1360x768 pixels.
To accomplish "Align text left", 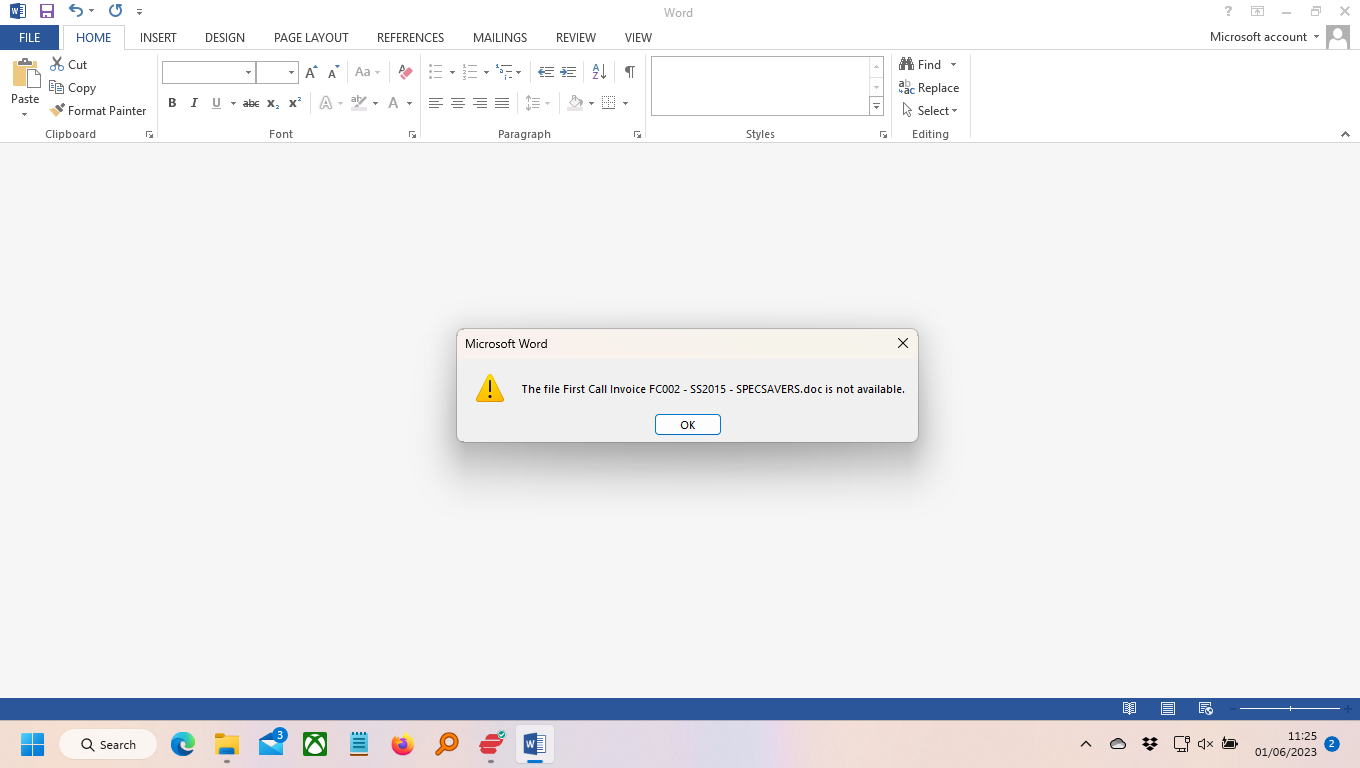I will (436, 103).
